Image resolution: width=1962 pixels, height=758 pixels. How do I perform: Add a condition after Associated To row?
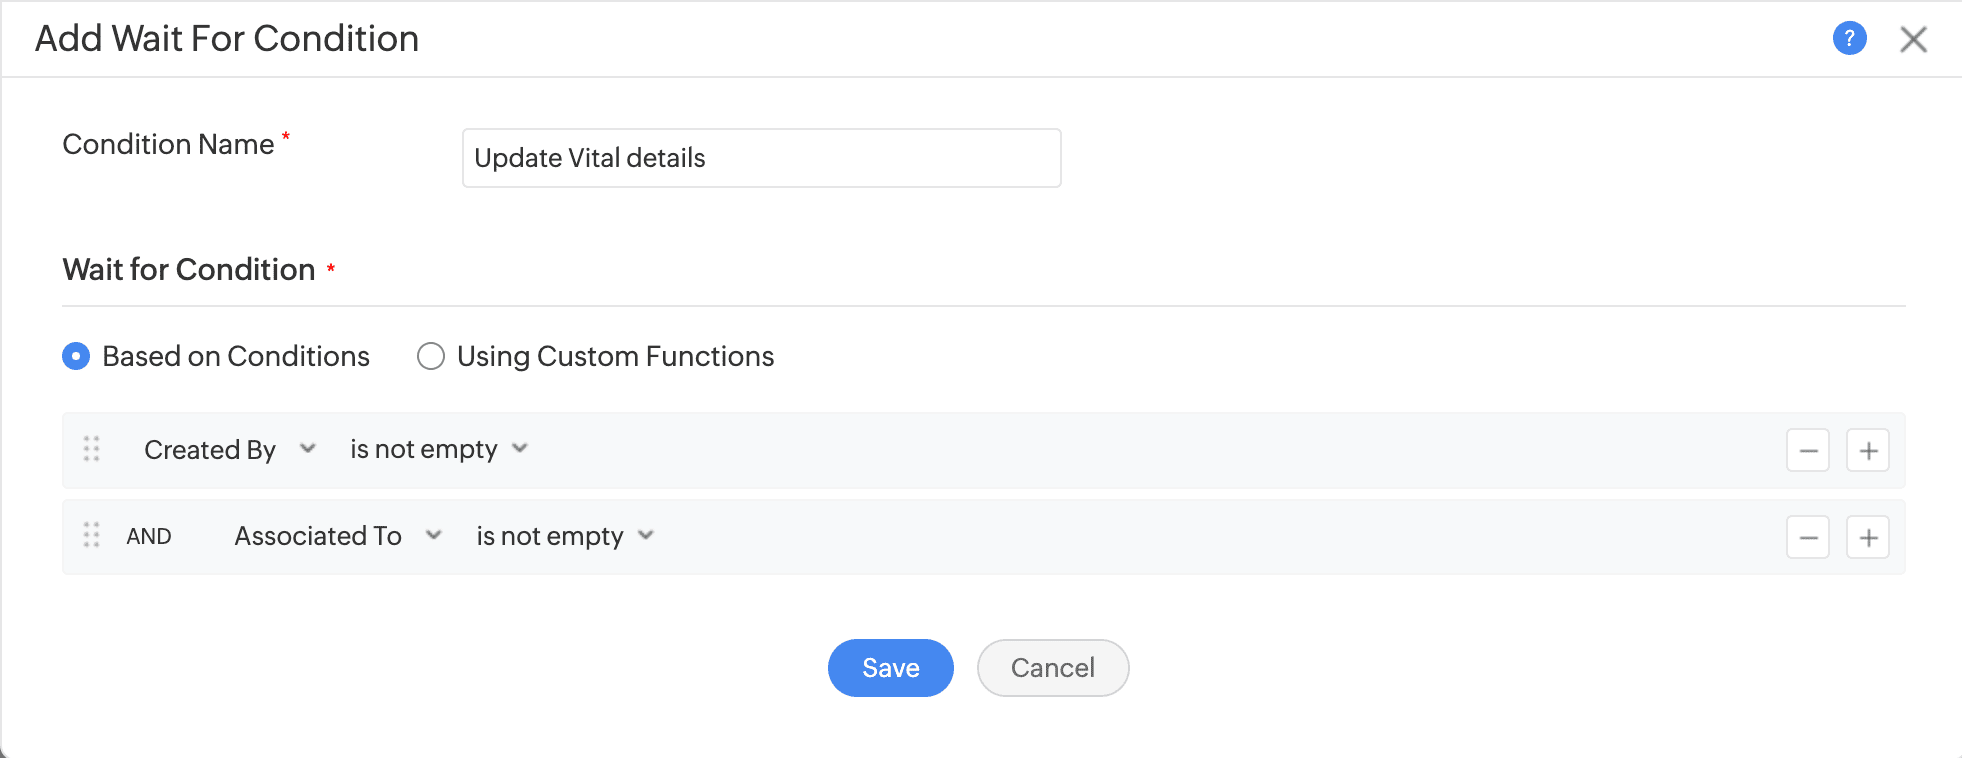(1867, 537)
